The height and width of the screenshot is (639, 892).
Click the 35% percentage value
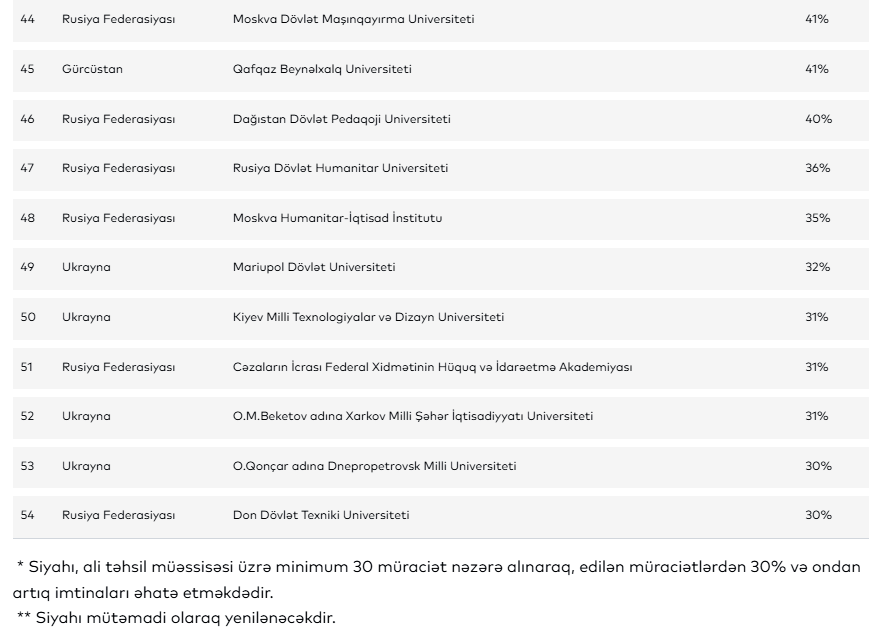(x=818, y=218)
